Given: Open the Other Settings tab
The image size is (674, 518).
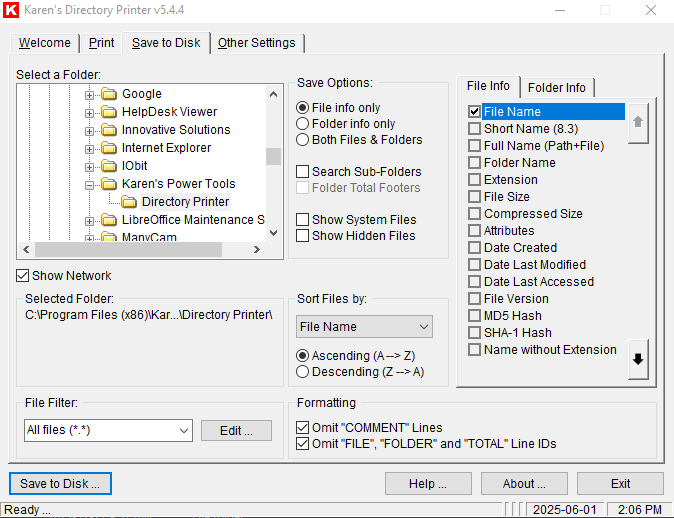Looking at the screenshot, I should point(257,43).
